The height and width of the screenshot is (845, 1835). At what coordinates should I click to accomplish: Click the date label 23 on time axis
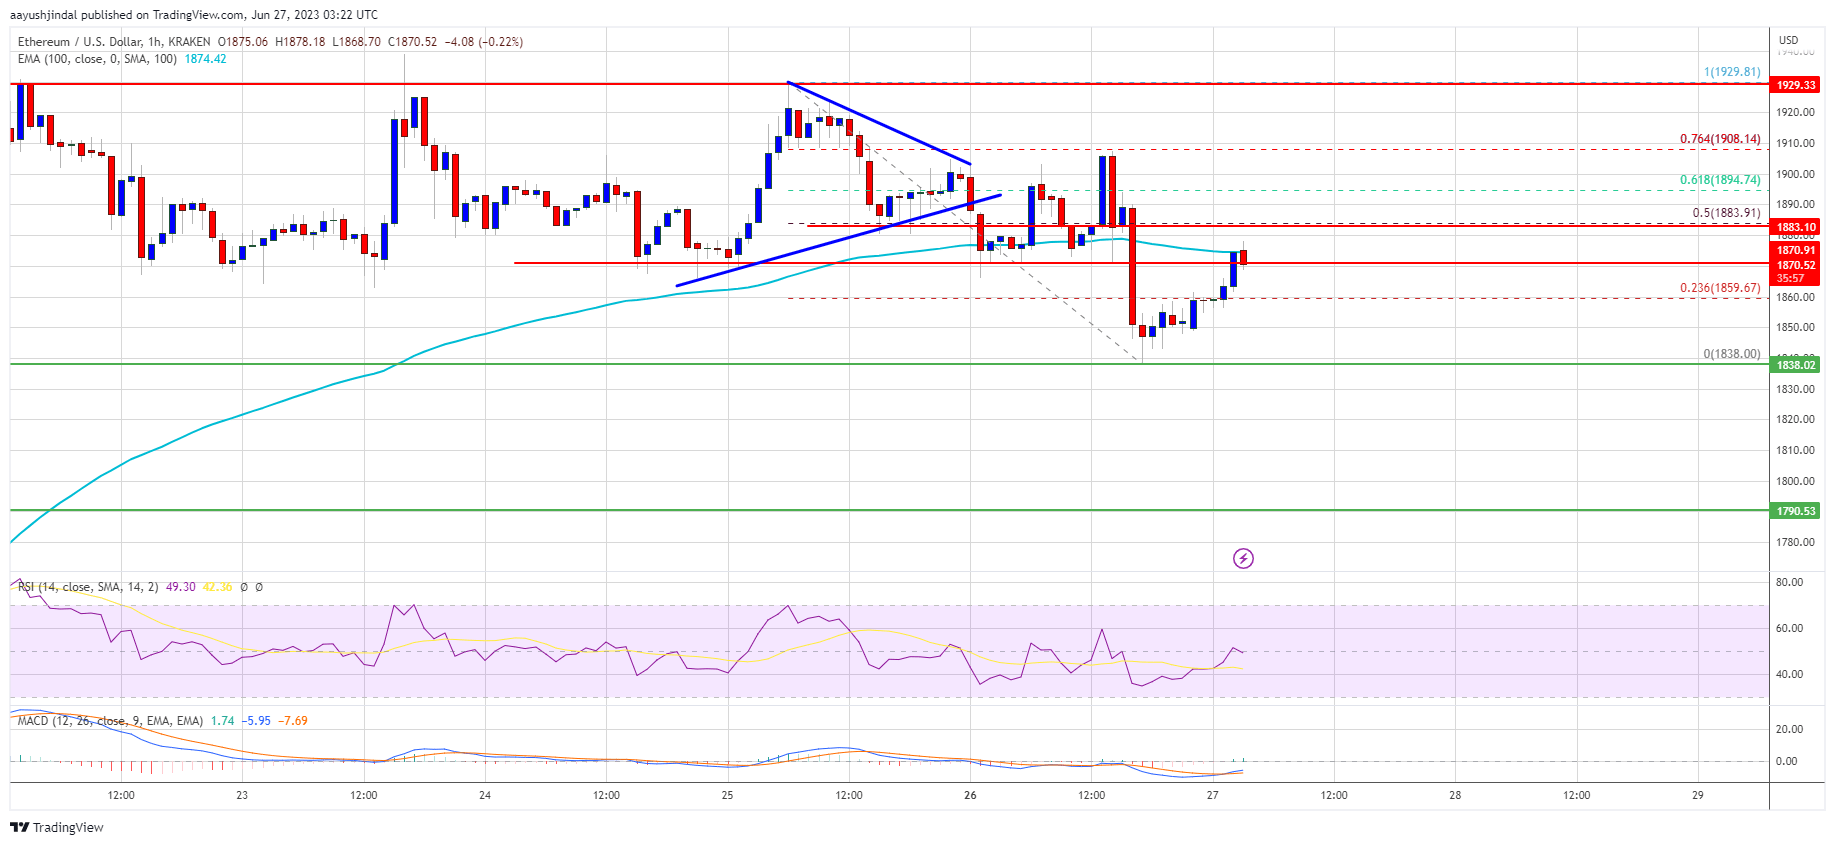tap(242, 795)
